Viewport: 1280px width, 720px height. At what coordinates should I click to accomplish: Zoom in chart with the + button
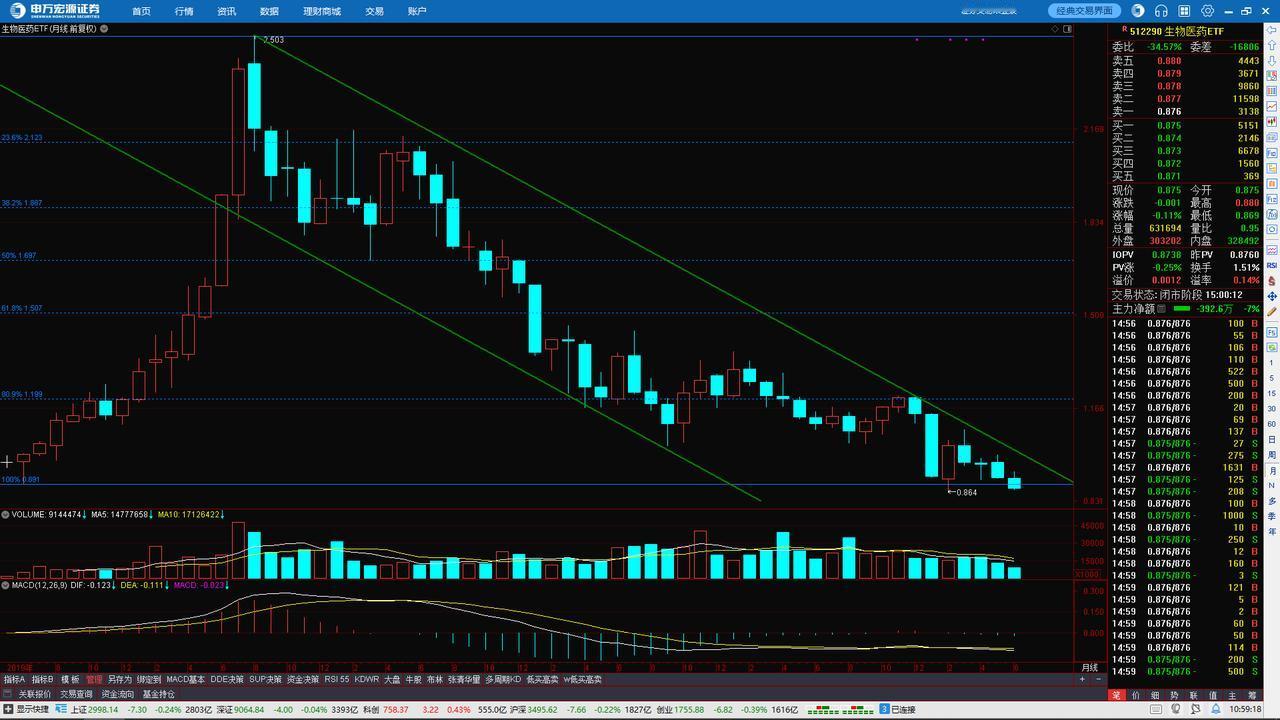click(x=1083, y=679)
